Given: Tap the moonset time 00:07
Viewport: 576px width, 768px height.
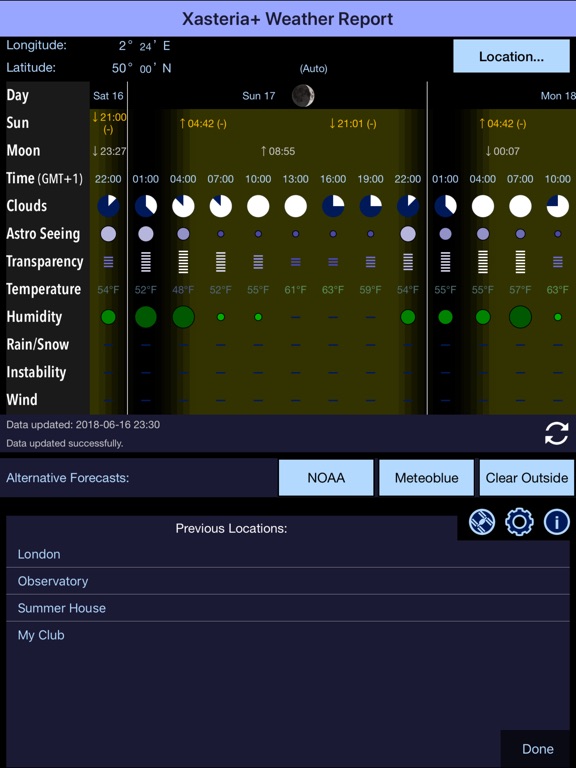Looking at the screenshot, I should pos(503,151).
